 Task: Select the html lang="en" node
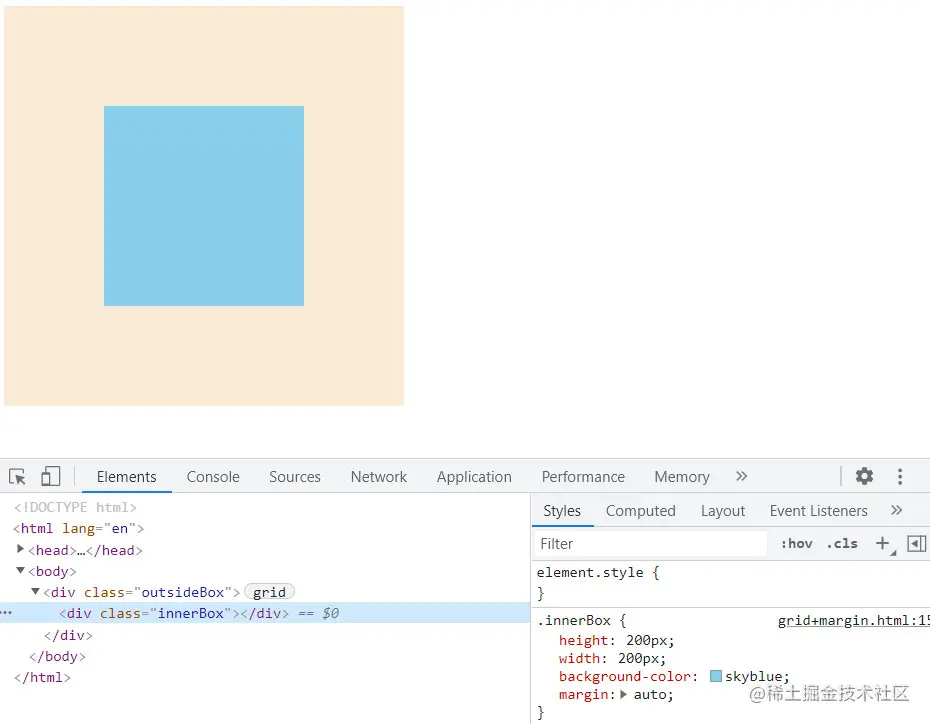(78, 528)
